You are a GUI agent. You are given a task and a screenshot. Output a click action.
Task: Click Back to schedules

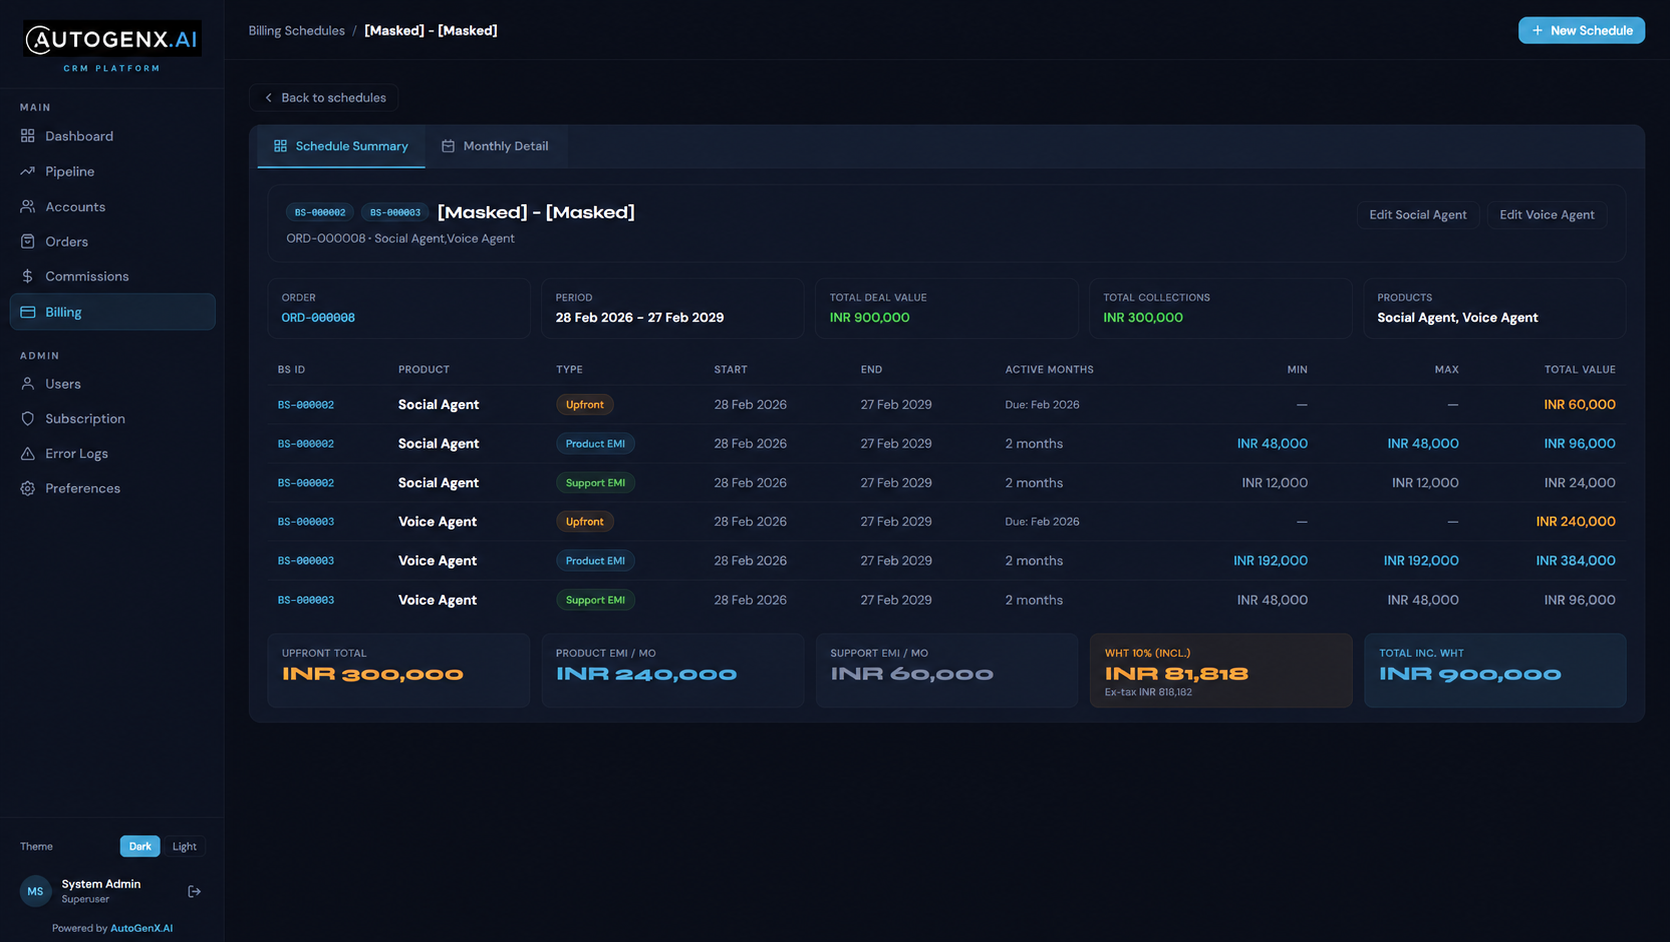pos(324,98)
